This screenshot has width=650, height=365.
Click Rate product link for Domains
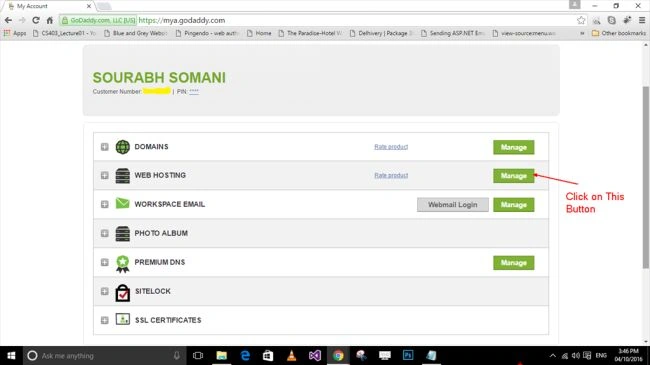coord(391,147)
